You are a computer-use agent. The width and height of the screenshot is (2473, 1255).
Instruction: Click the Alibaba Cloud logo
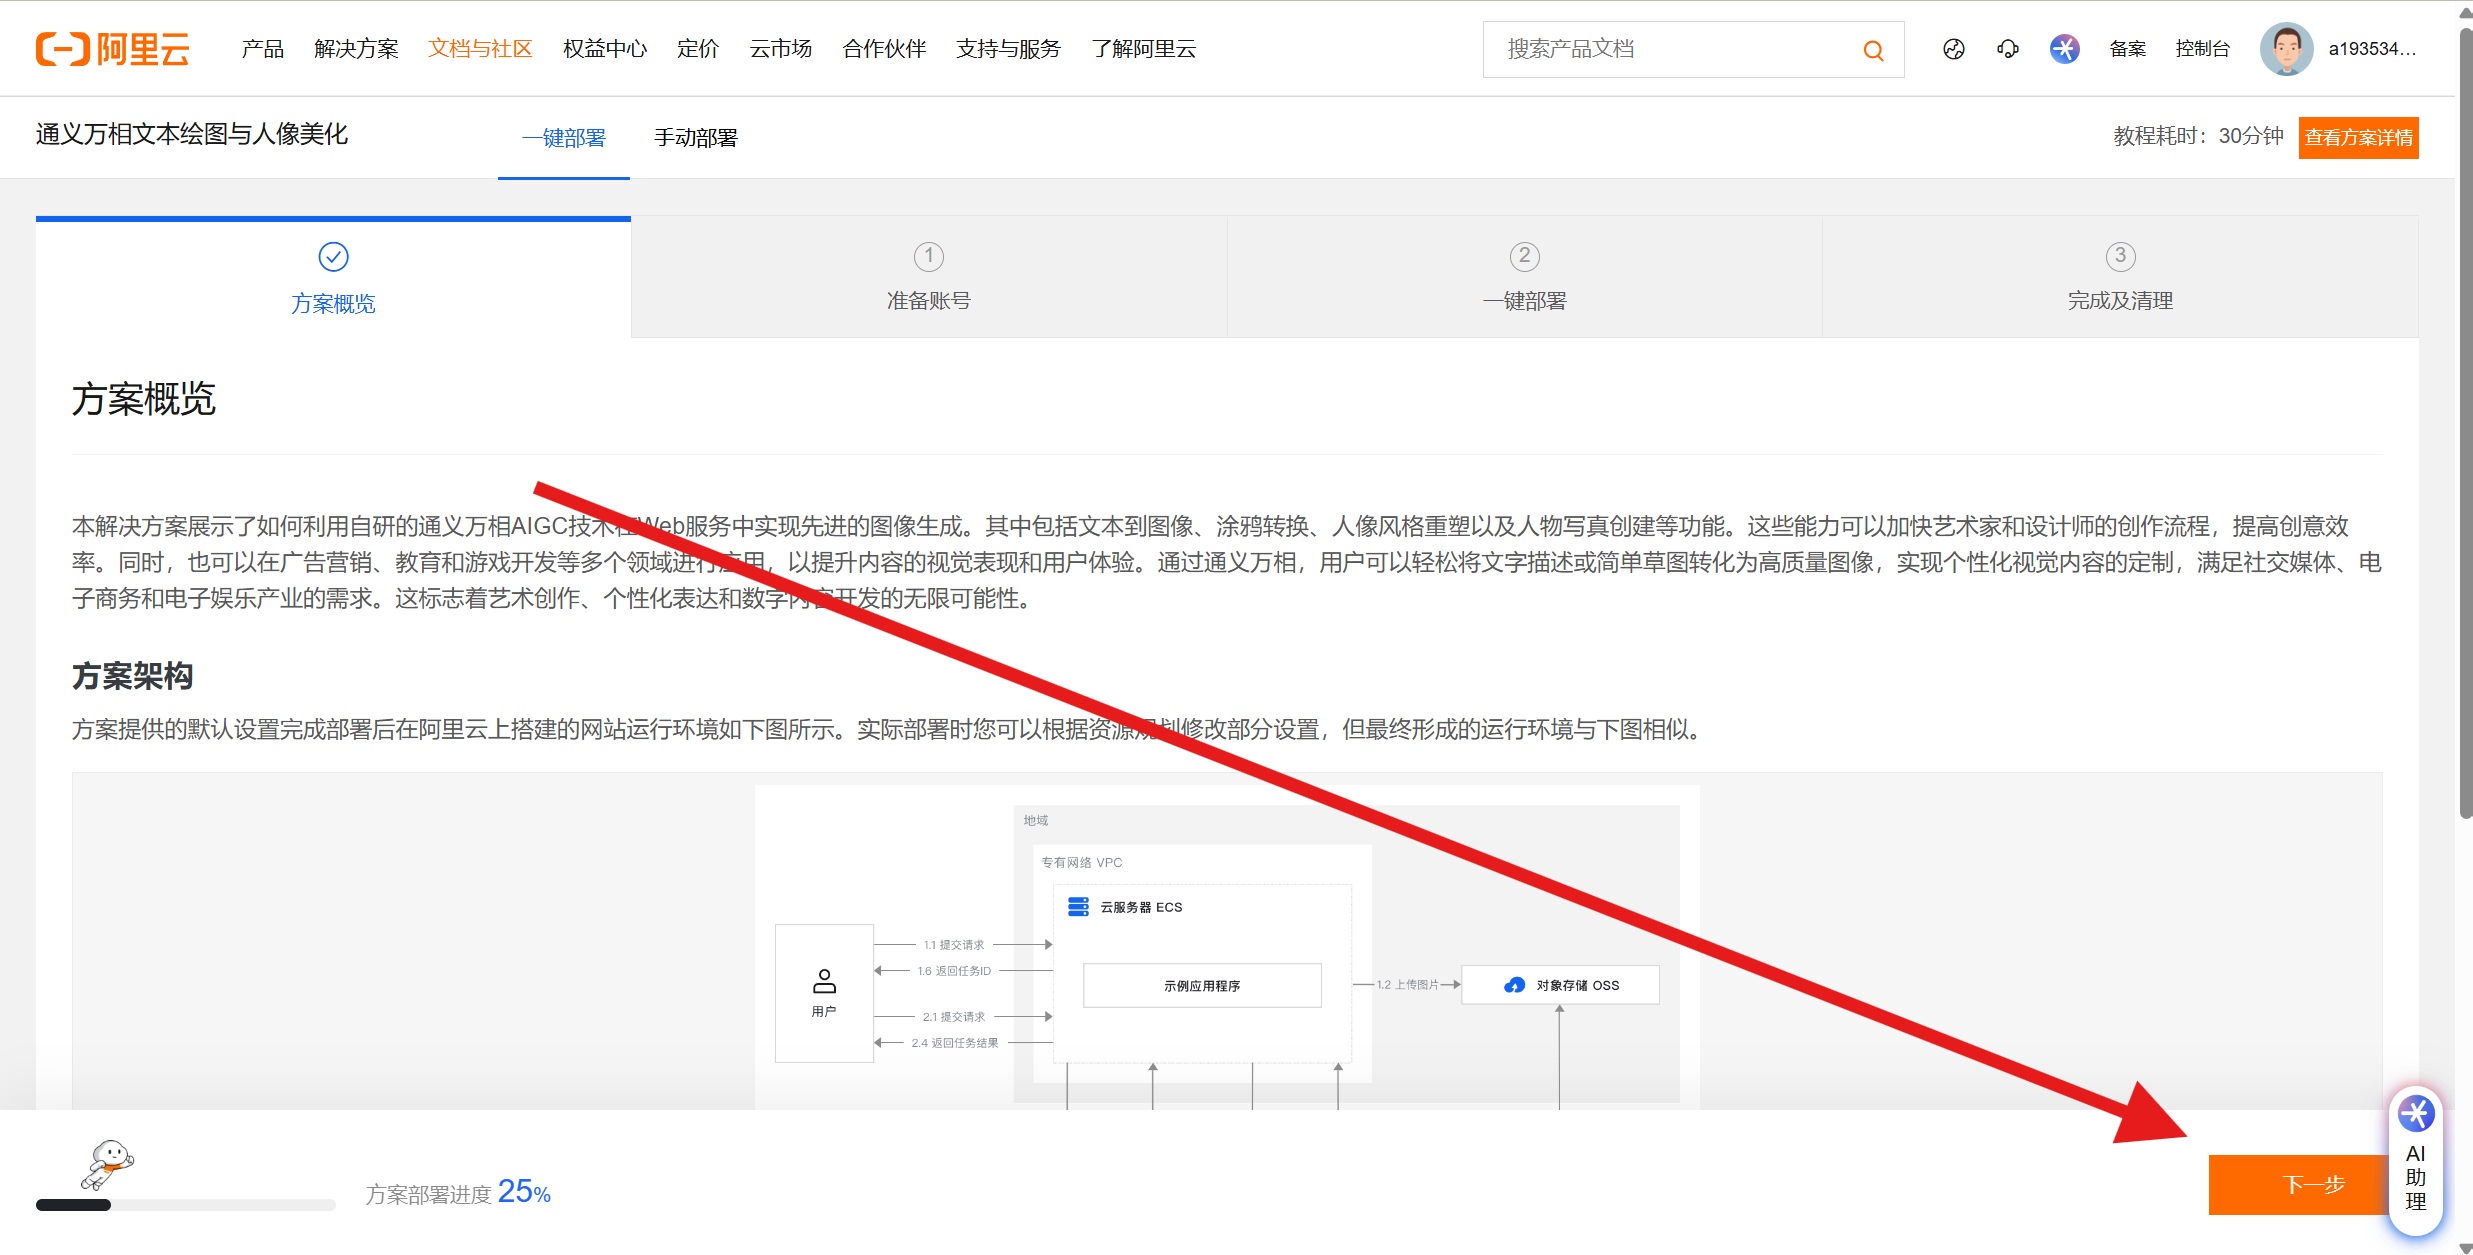click(x=112, y=49)
